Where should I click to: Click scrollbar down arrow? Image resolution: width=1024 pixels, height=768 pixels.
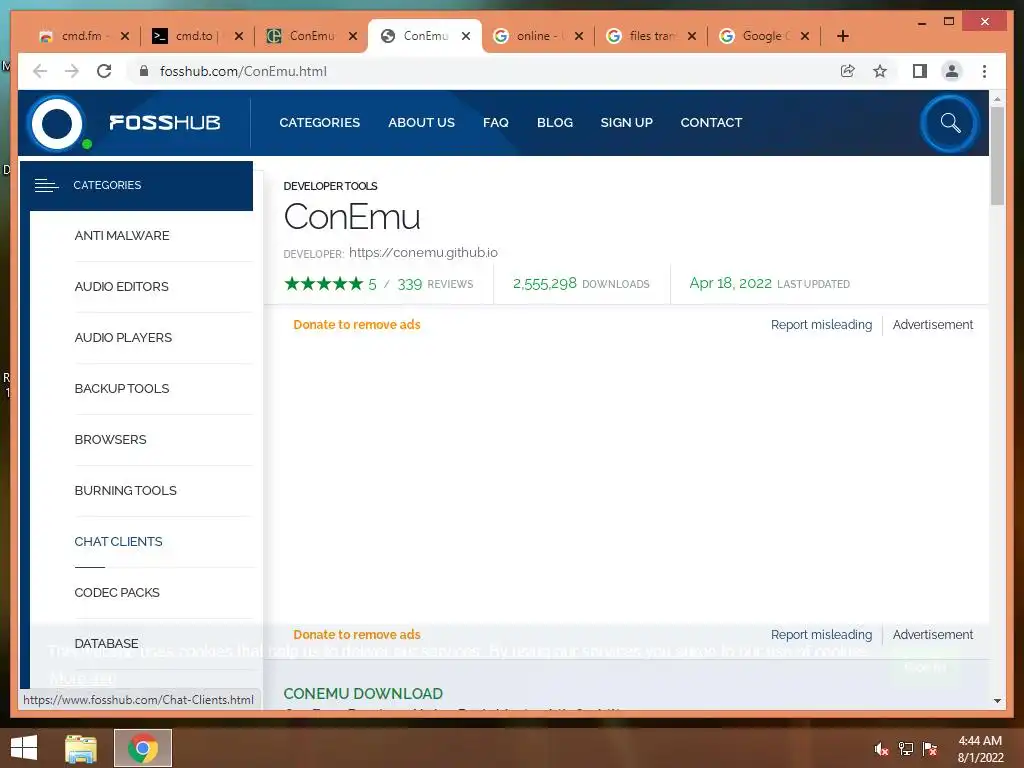pyautogui.click(x=997, y=701)
